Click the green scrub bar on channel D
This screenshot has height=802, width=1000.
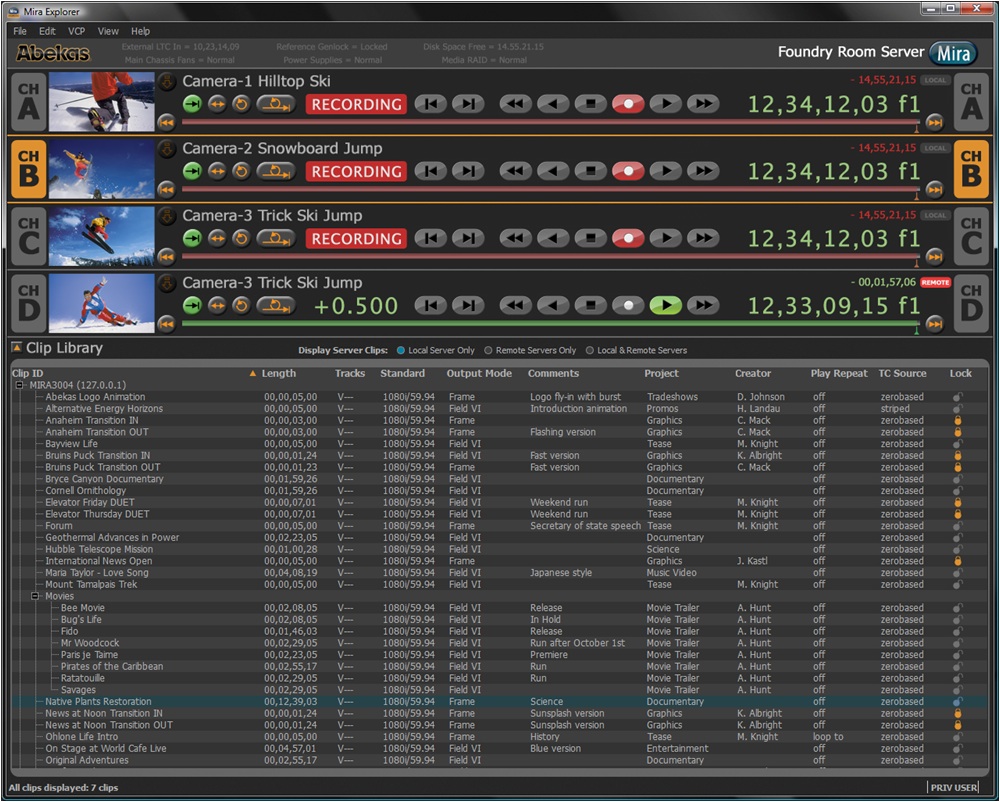pyautogui.click(x=550, y=324)
